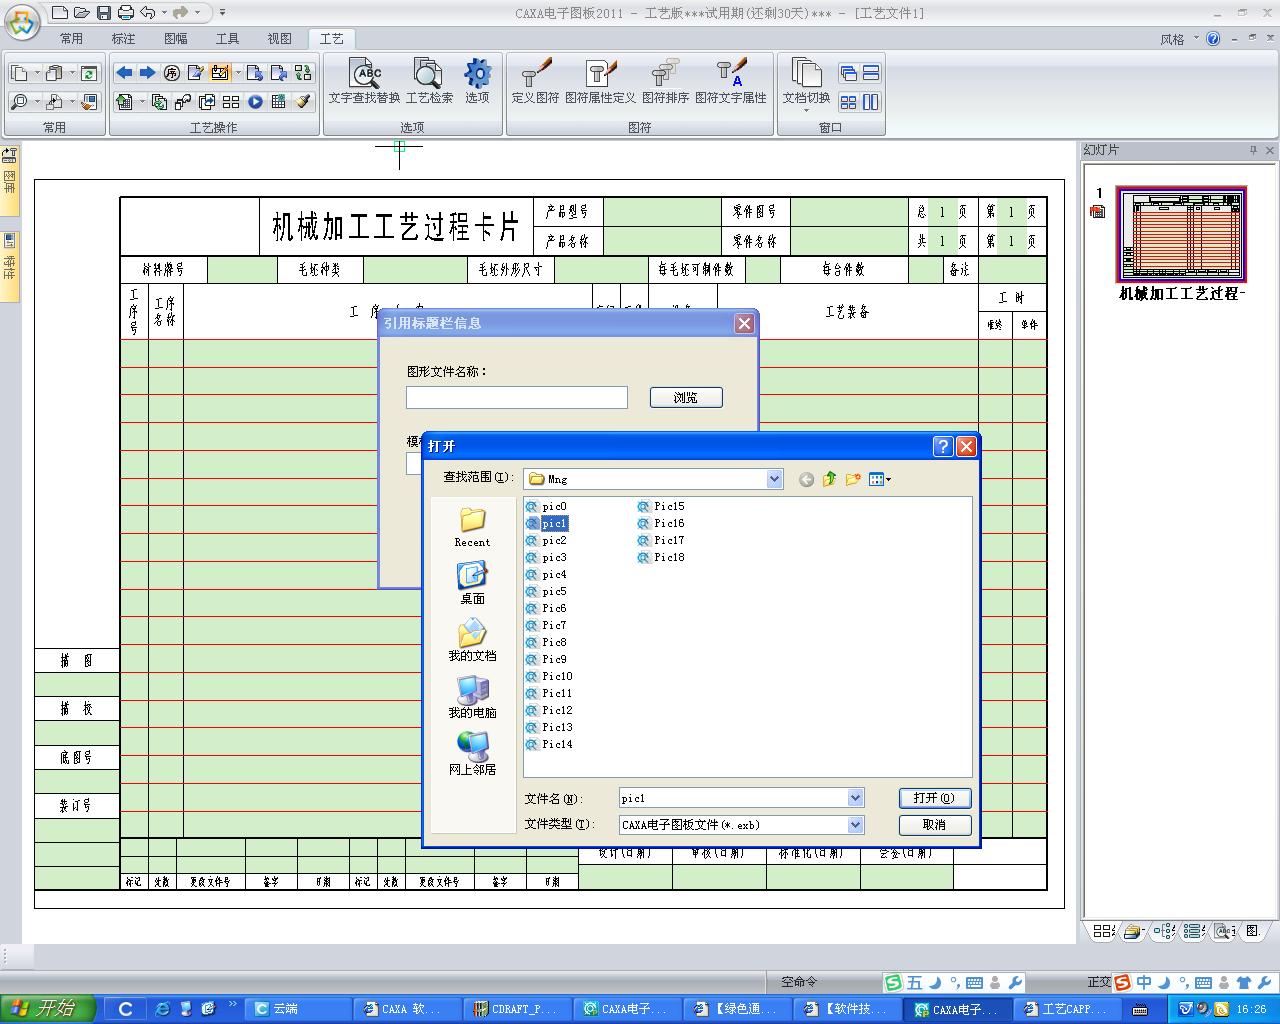
Task: Click the 开始 Start button on taskbar
Action: pos(48,1008)
